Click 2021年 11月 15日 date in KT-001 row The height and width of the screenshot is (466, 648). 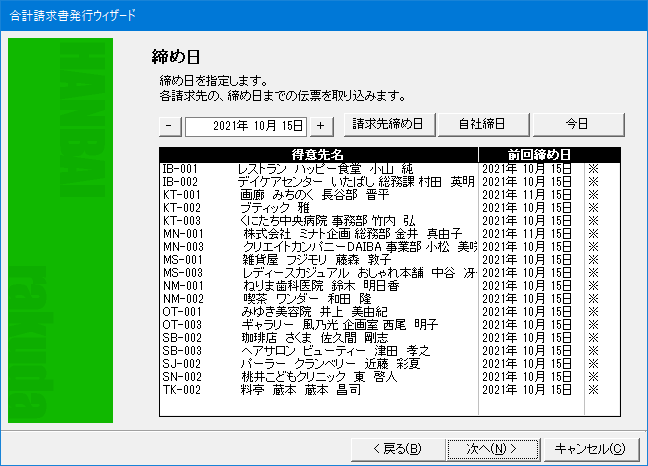pos(527,195)
